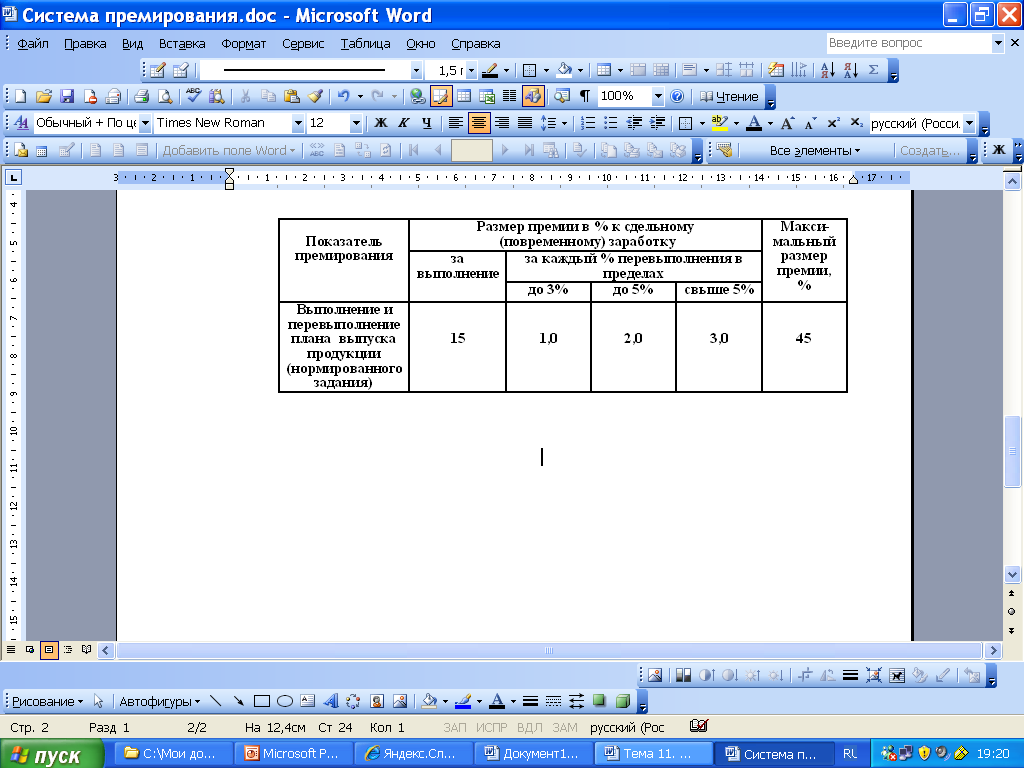Click the Print icon
Screen dimensions: 1024x768
click(x=141, y=97)
